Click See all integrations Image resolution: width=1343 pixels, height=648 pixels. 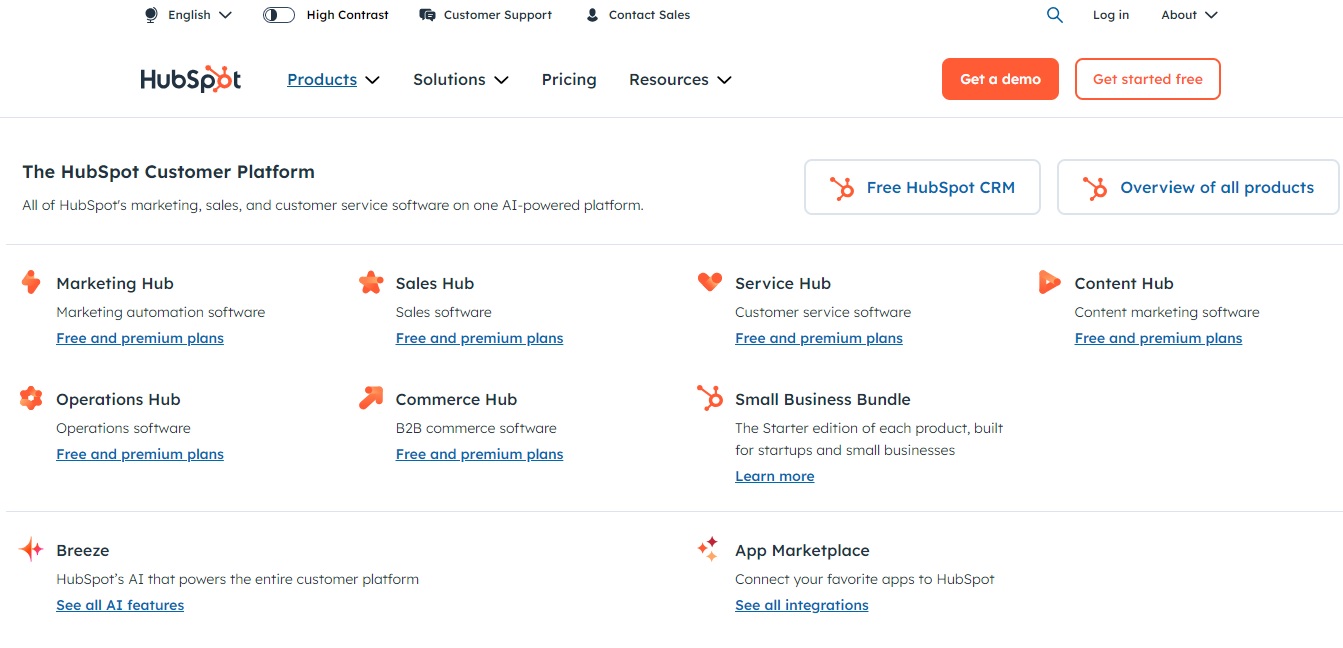point(802,605)
